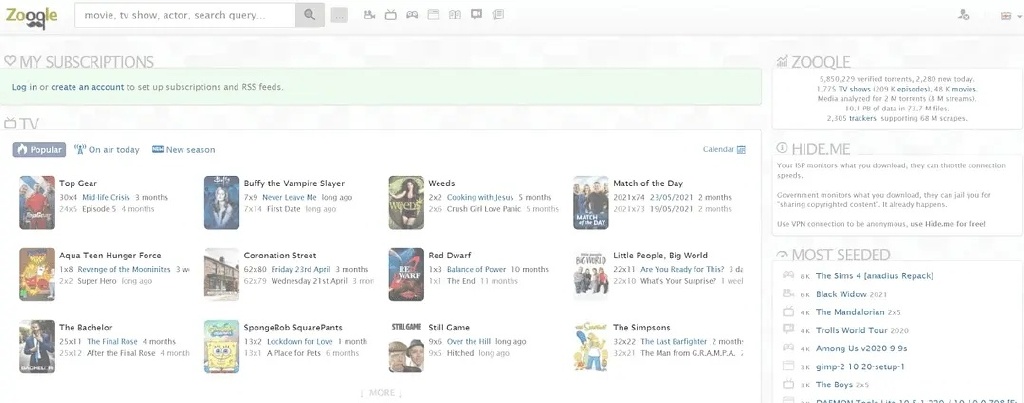This screenshot has width=1024, height=403.
Task: Open the TV category icon in top bar
Action: (x=390, y=15)
